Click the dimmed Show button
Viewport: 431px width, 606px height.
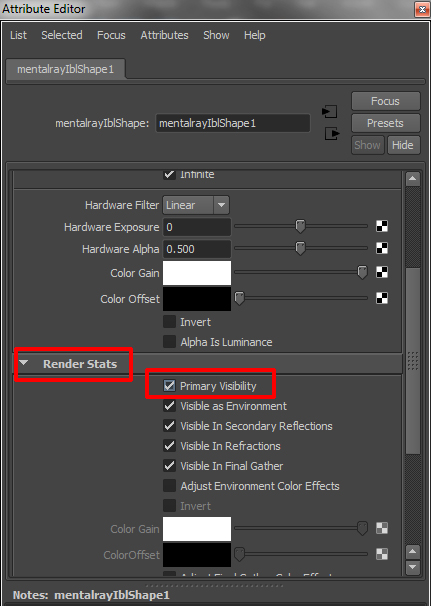368,145
